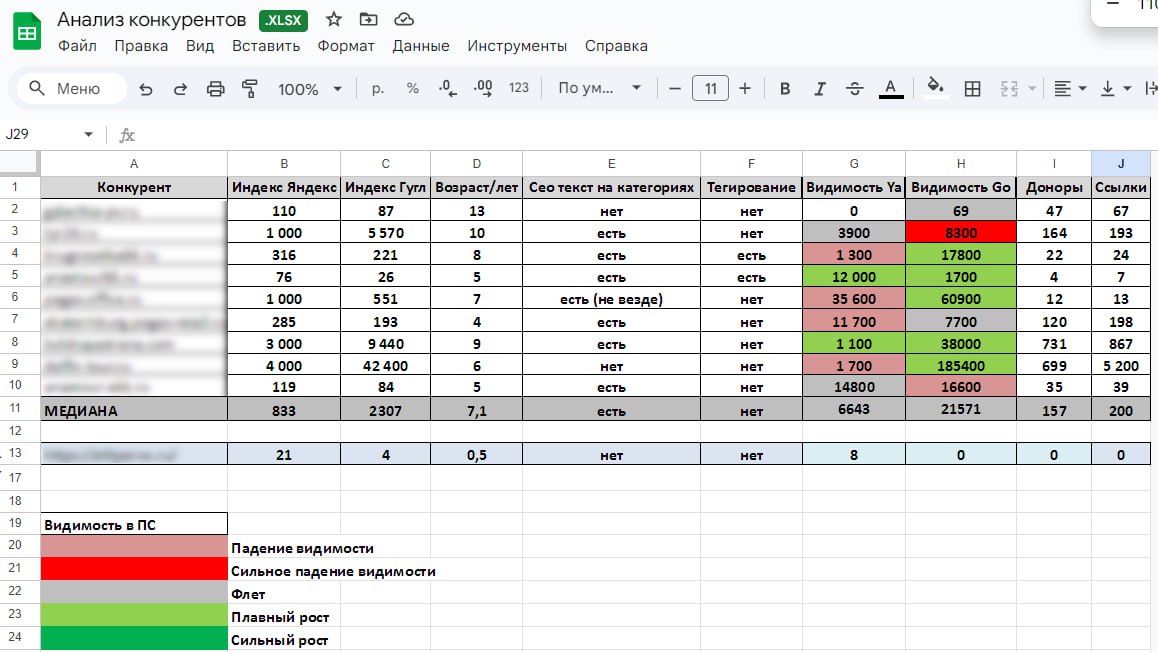Toggle bold formatting
The width and height of the screenshot is (1158, 652).
pos(785,89)
